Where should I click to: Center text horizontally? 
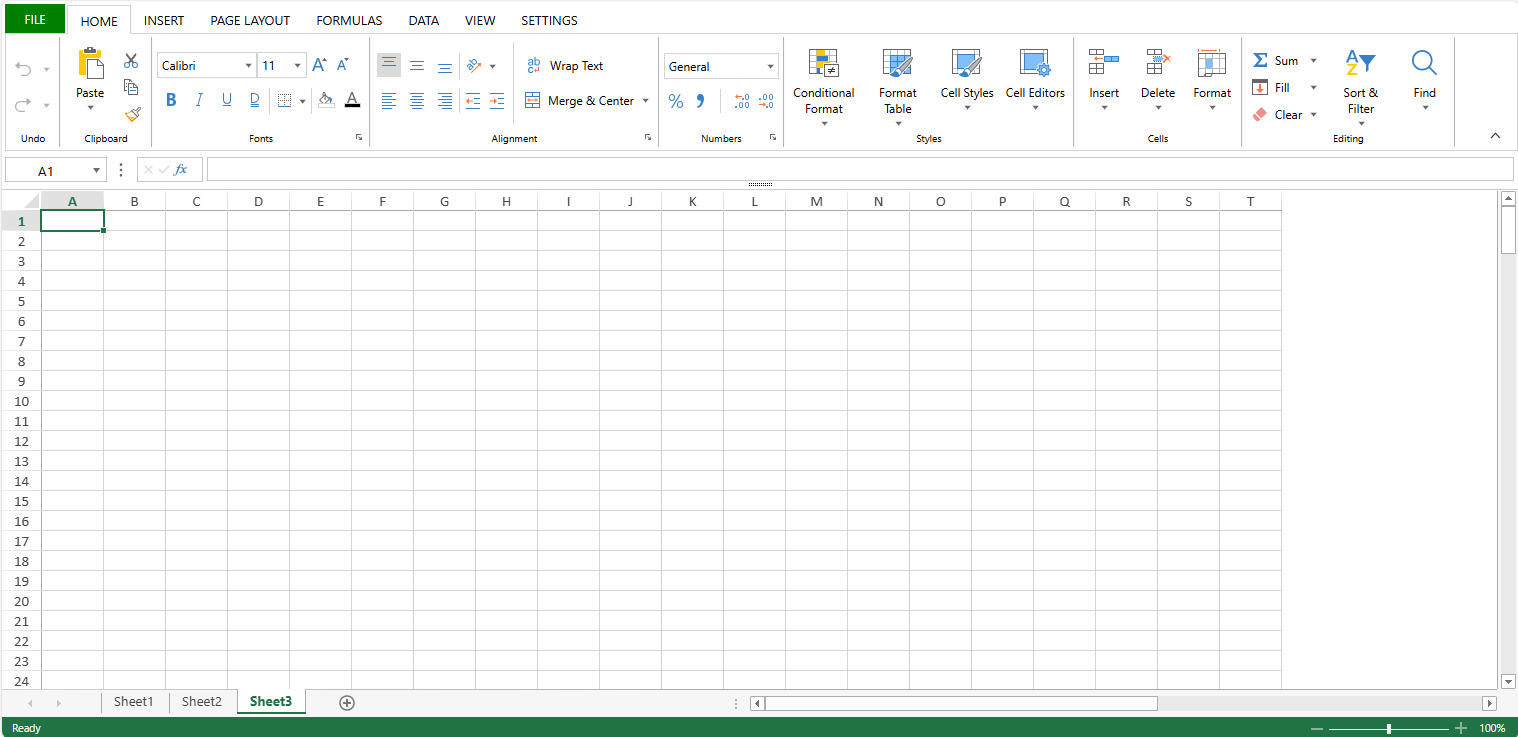417,101
